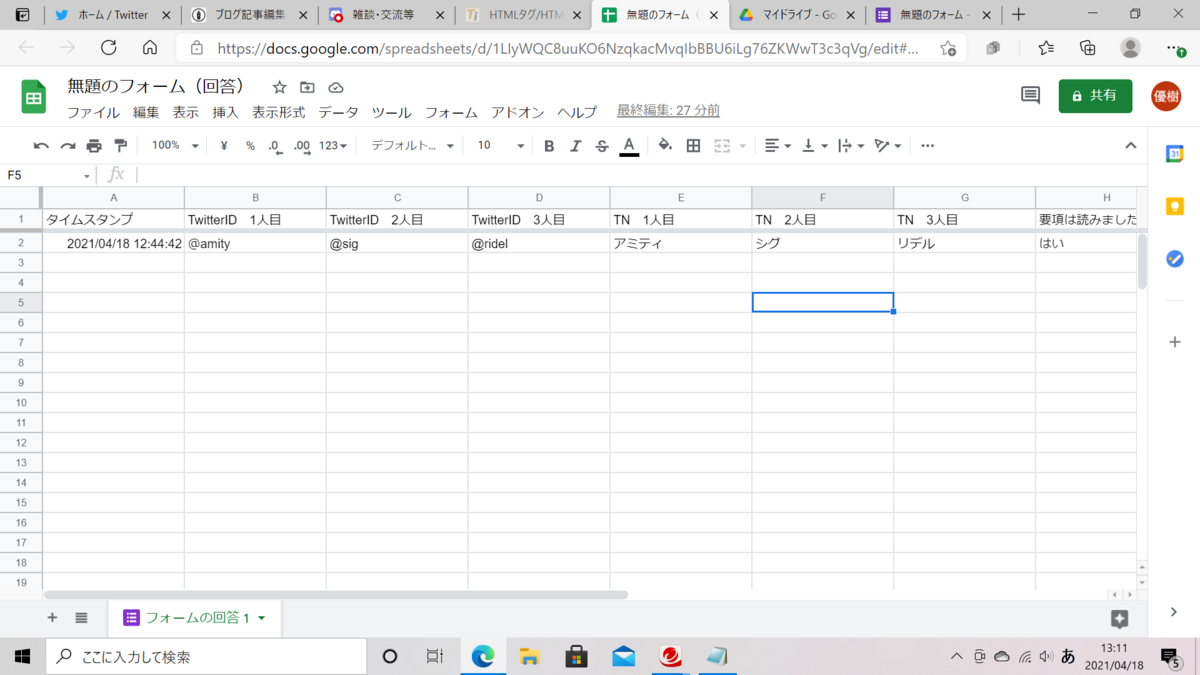The height and width of the screenshot is (675, 1200).
Task: Click the green 共有 share button
Action: point(1095,95)
